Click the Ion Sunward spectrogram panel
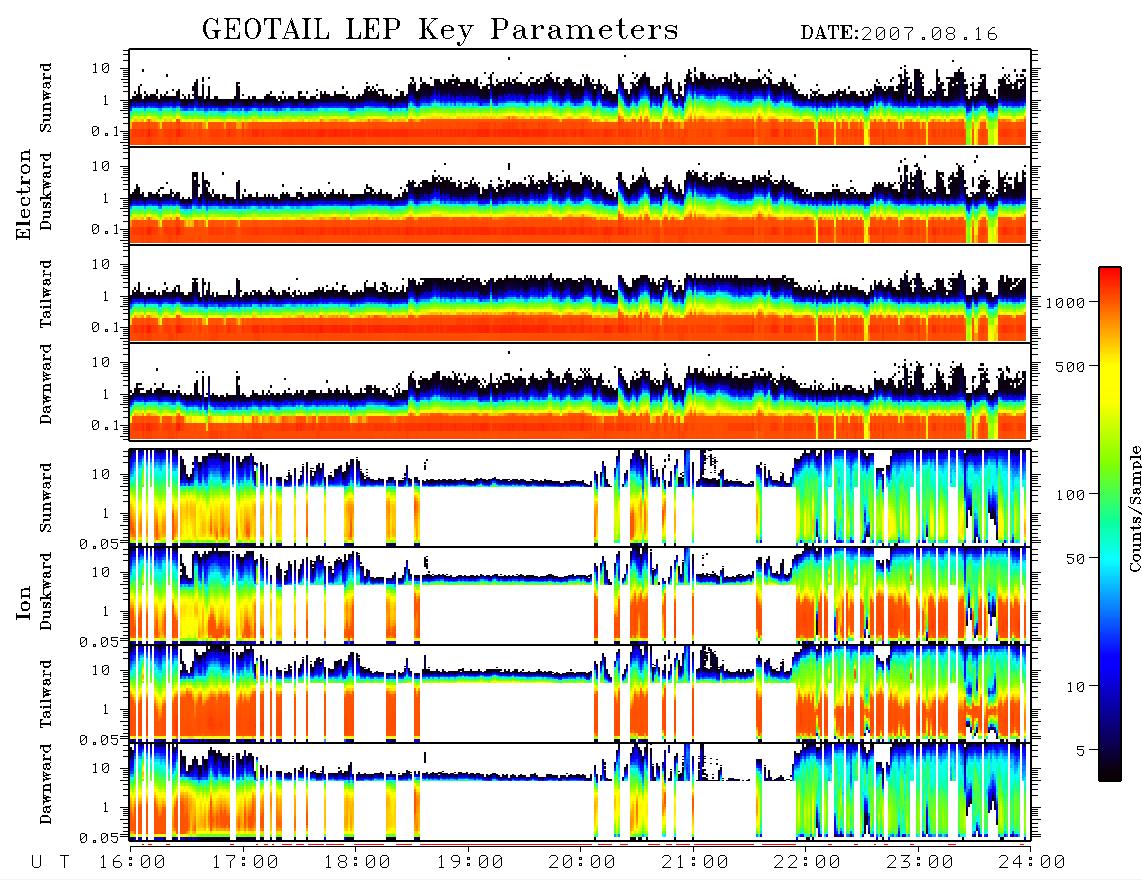Screen dimensions: 1142x880 click(580, 497)
